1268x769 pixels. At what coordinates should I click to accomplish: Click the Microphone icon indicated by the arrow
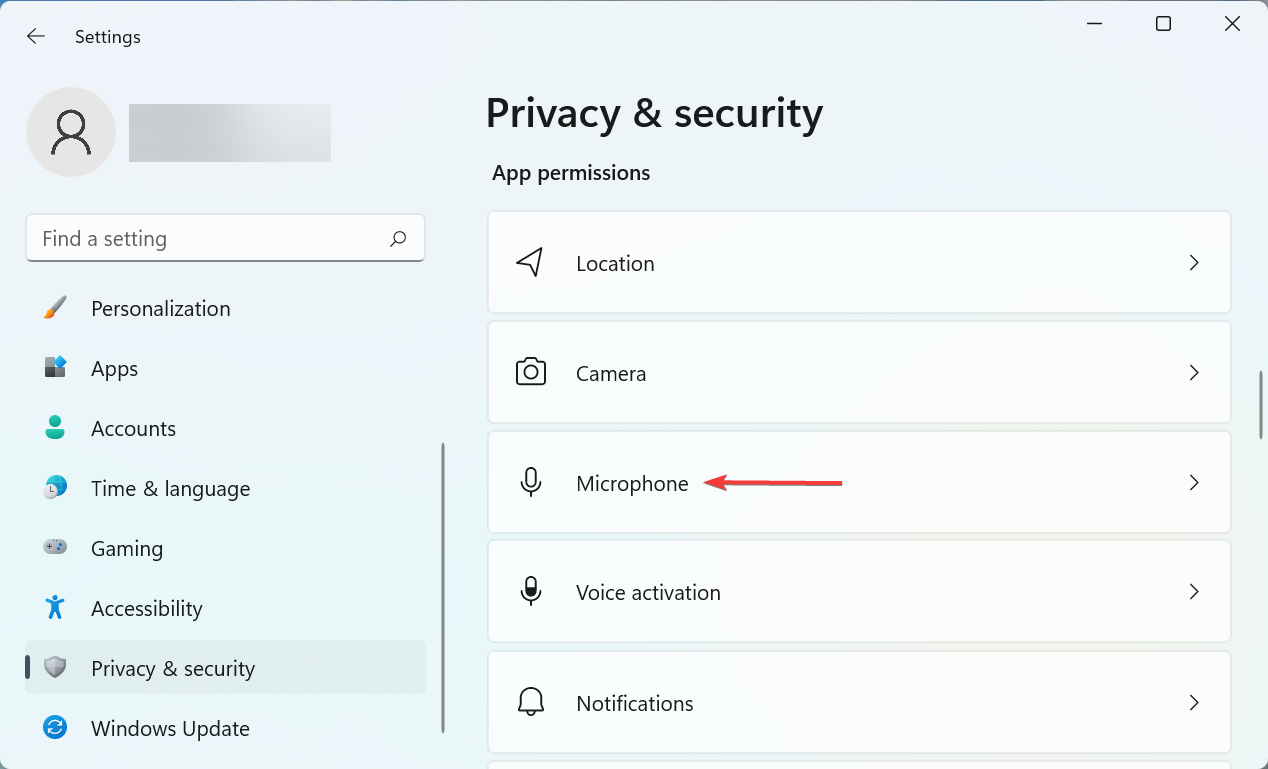tap(530, 482)
